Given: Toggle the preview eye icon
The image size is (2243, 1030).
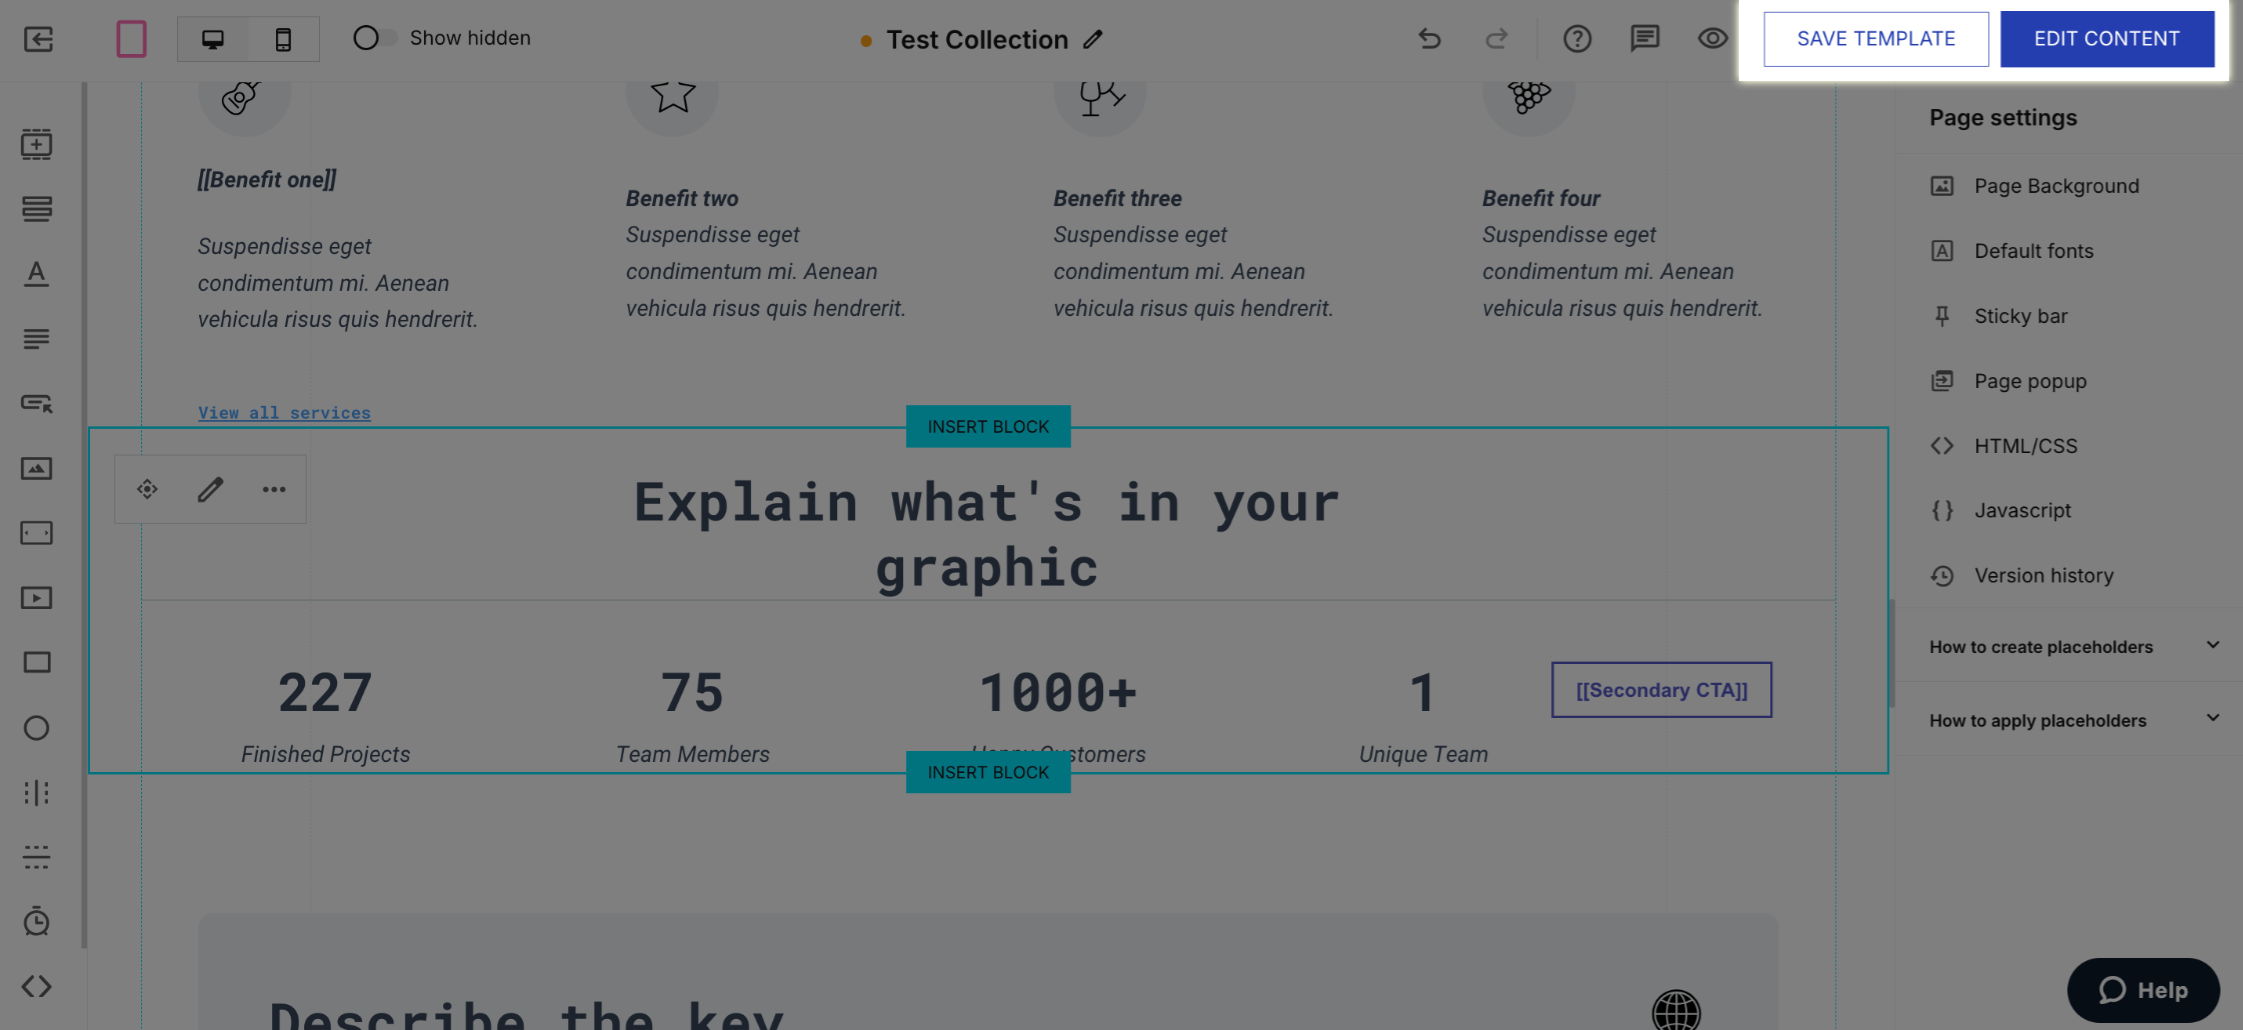Looking at the screenshot, I should 1712,39.
